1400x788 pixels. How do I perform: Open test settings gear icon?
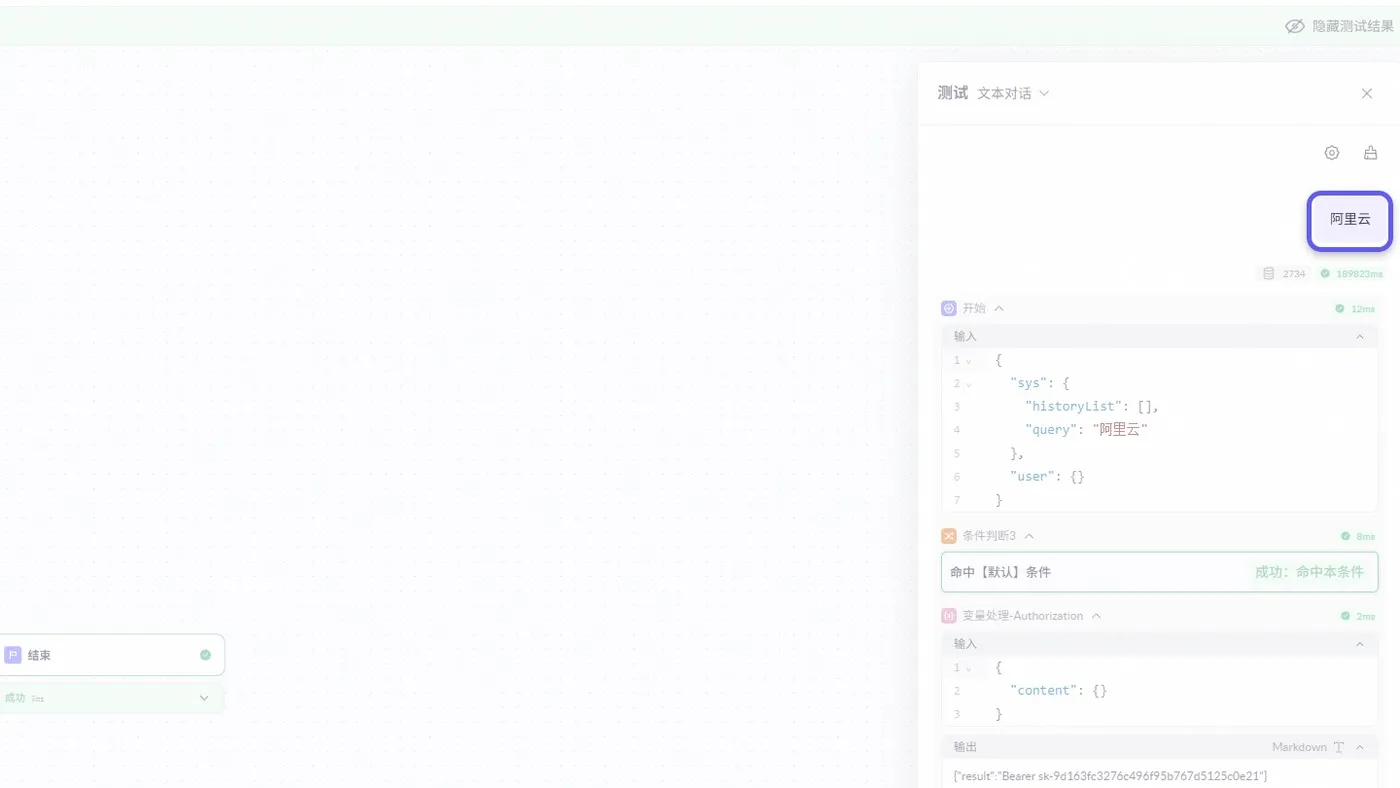1331,153
